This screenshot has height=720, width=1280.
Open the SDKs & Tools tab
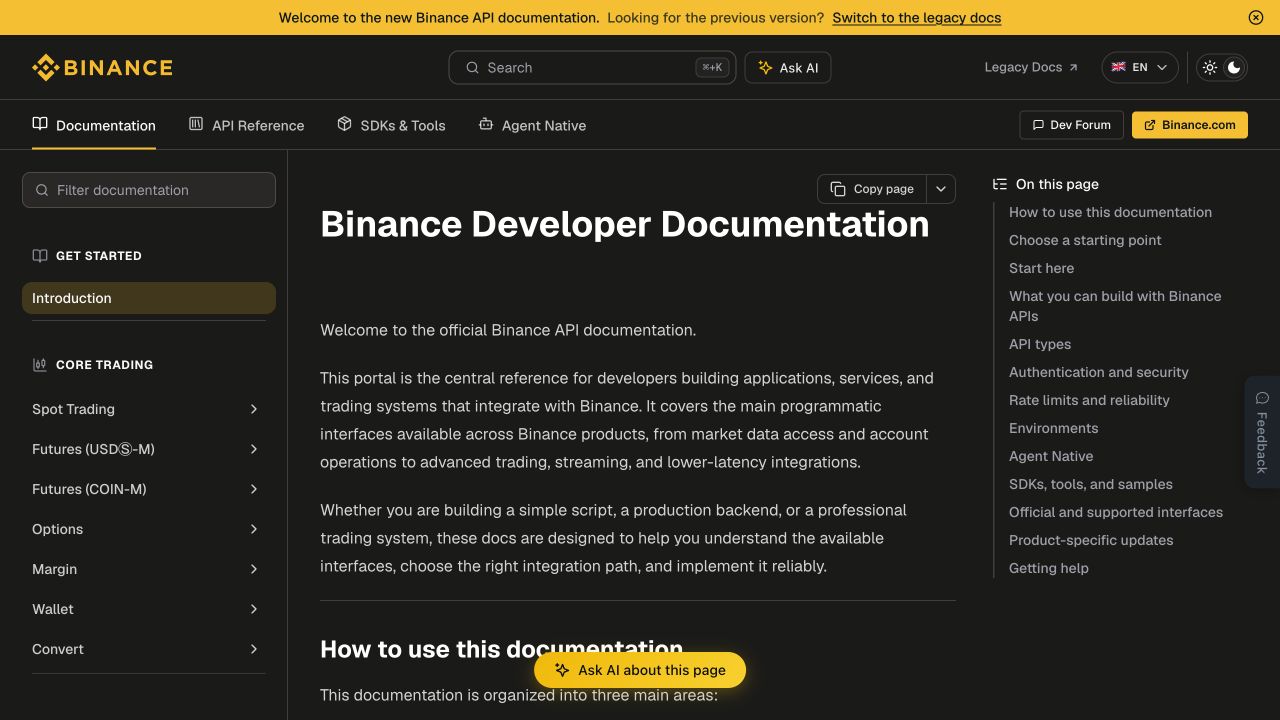tap(391, 125)
